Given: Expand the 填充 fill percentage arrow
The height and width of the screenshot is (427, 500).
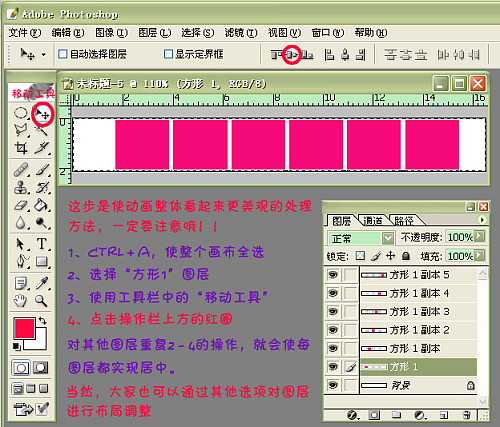Looking at the screenshot, I should (x=479, y=255).
